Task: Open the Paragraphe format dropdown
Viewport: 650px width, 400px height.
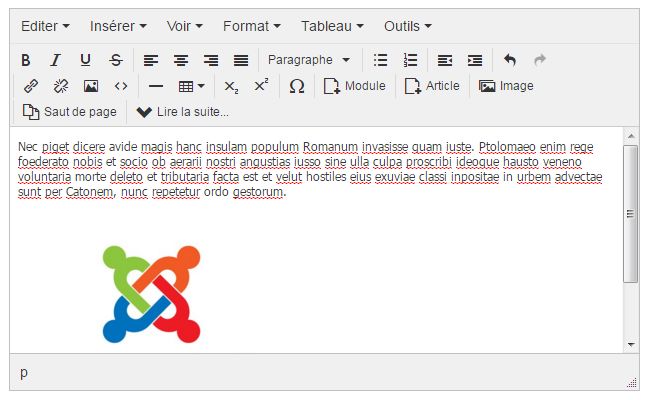Action: tap(309, 60)
